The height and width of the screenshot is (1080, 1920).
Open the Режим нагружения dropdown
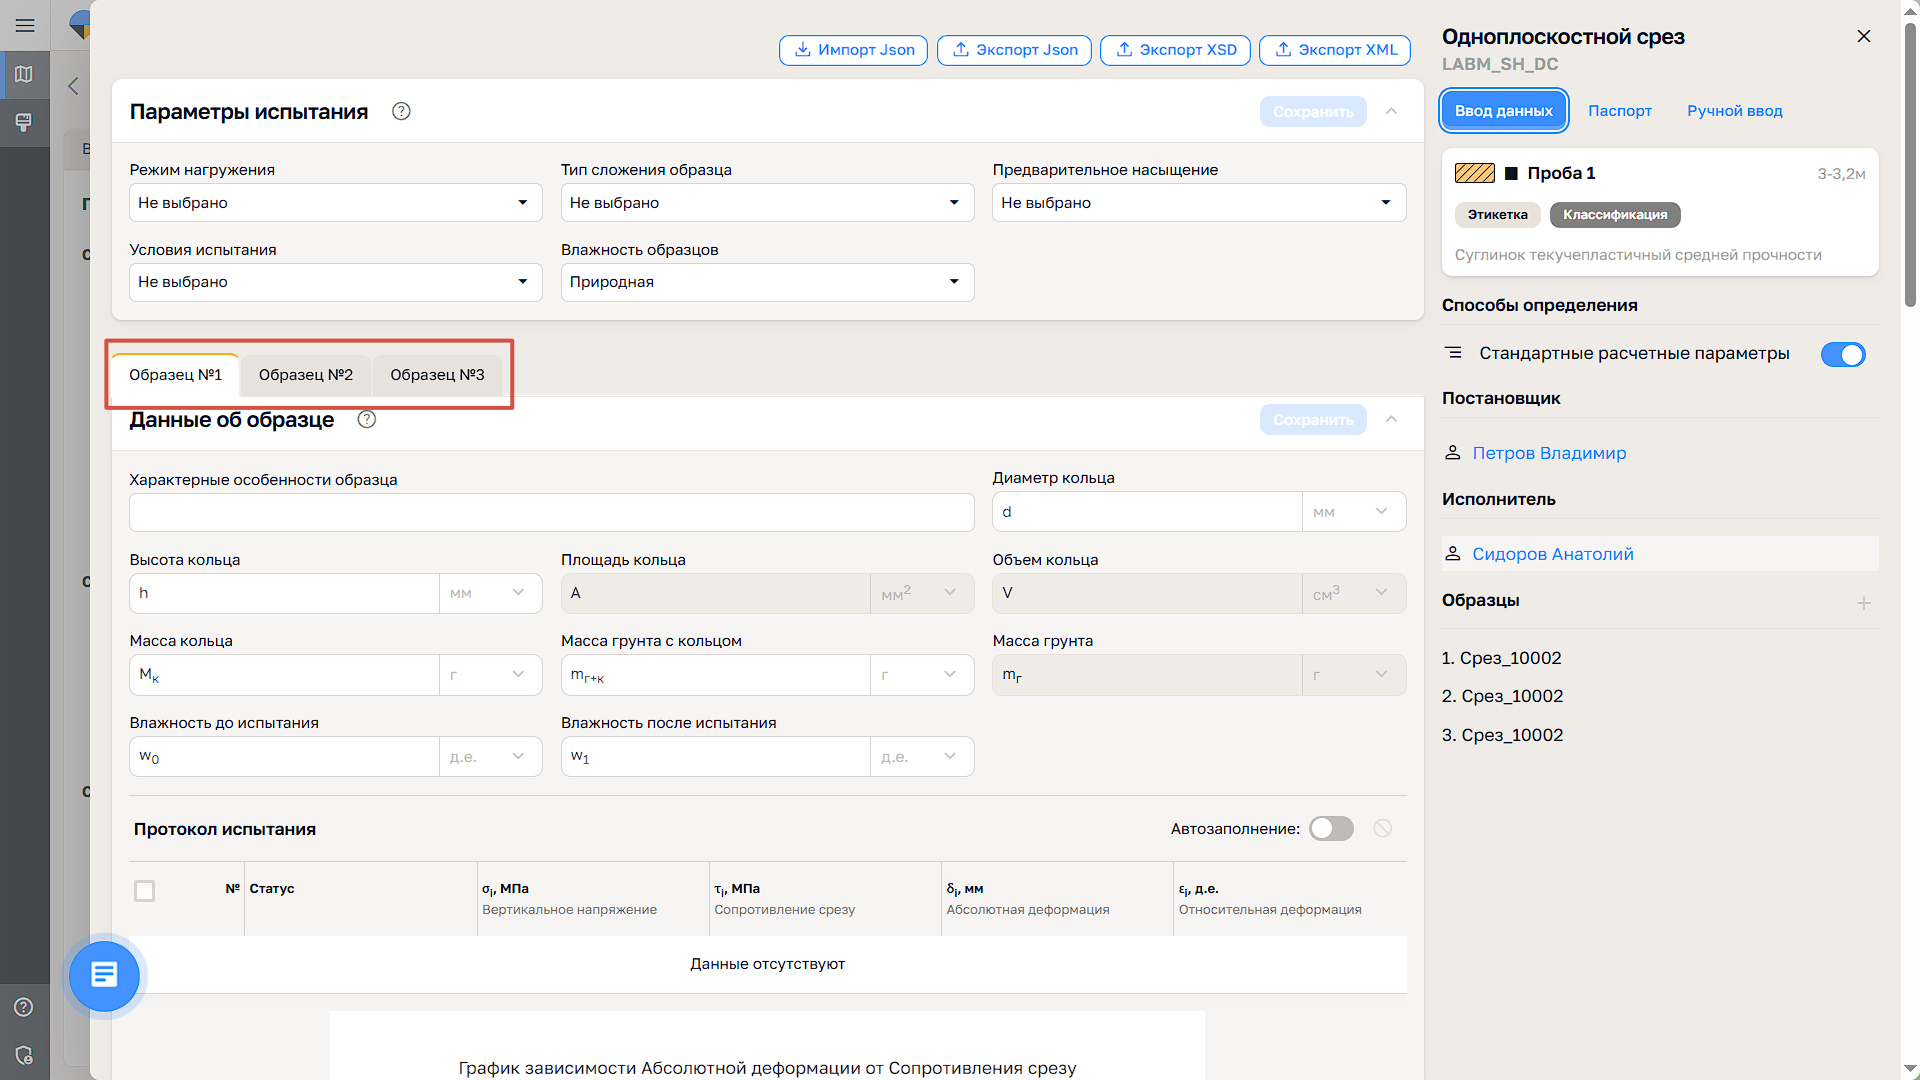(335, 203)
